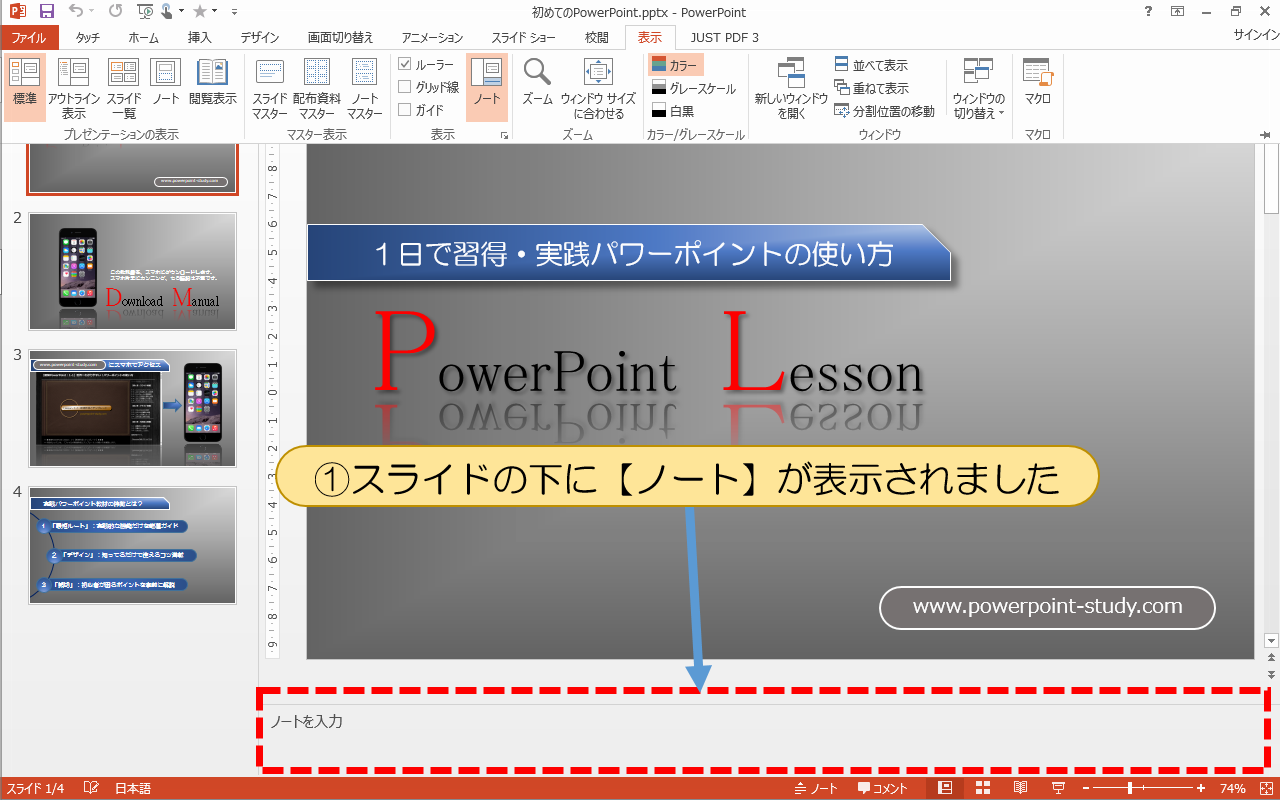Click Normal view icon in status bar
The image size is (1280, 800).
[x=945, y=788]
